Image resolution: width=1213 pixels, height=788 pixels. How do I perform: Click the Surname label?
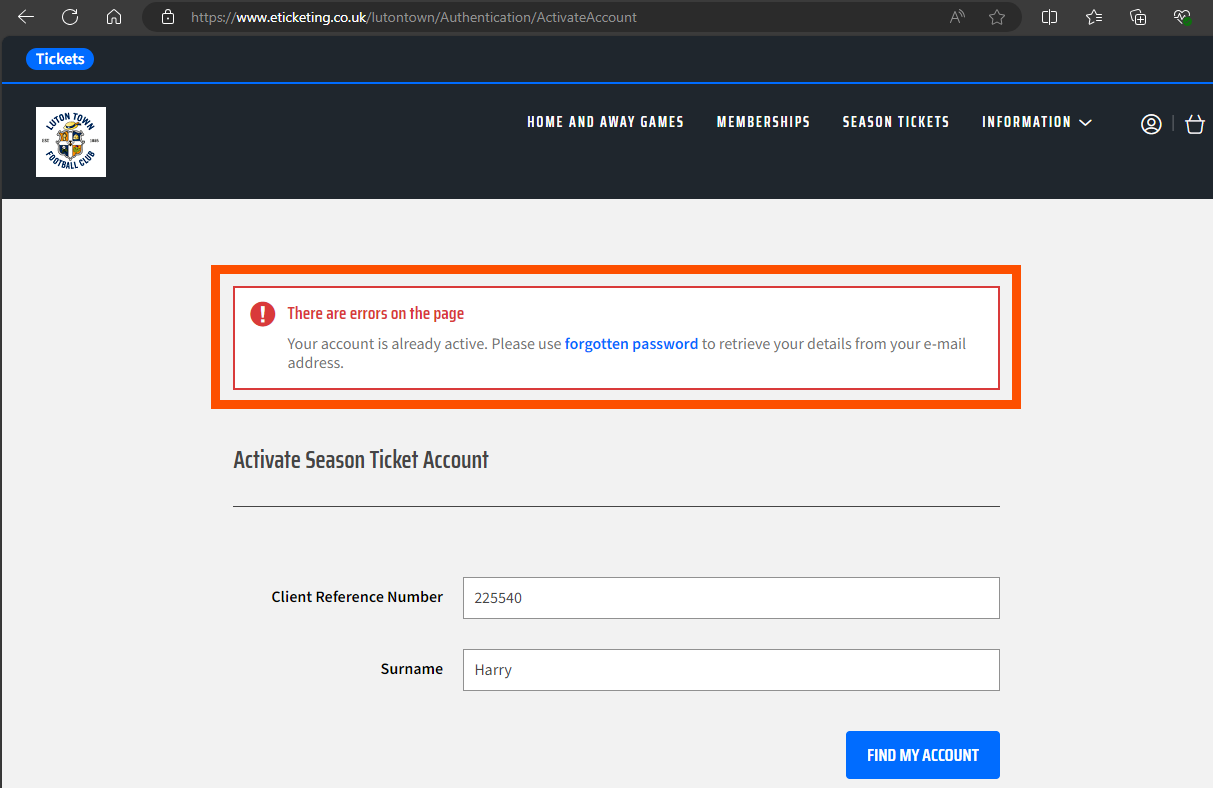coord(411,669)
